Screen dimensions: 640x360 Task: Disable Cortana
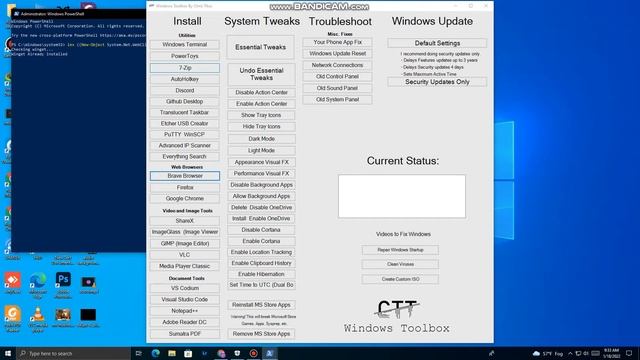261,230
